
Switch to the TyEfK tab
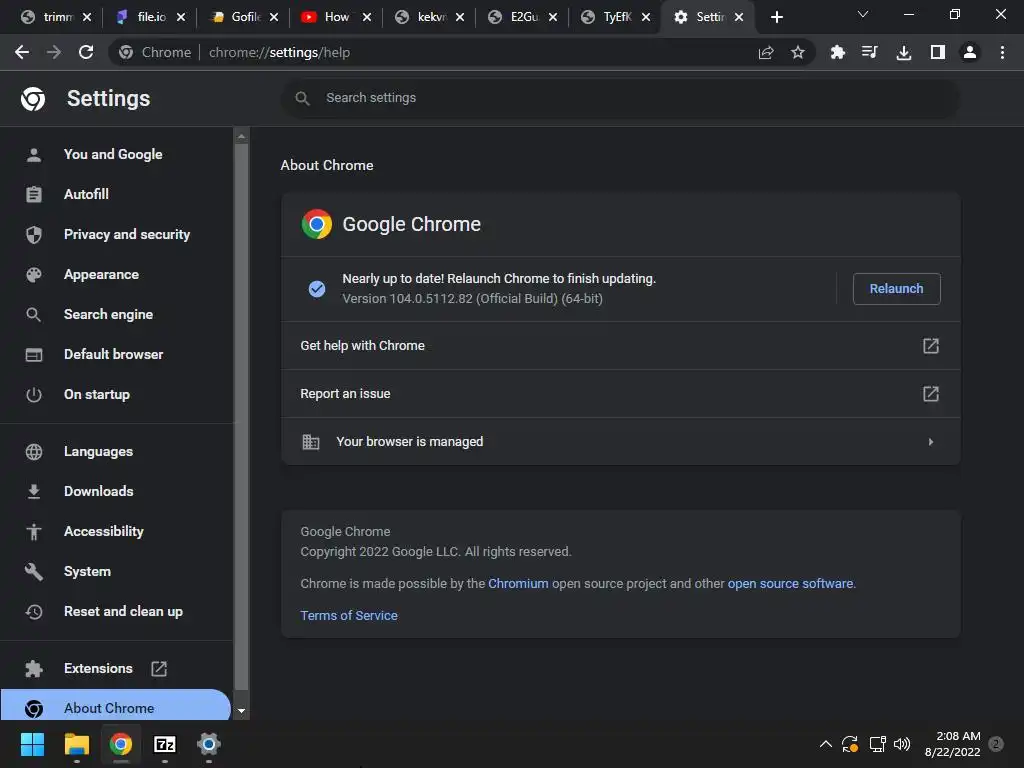[616, 17]
